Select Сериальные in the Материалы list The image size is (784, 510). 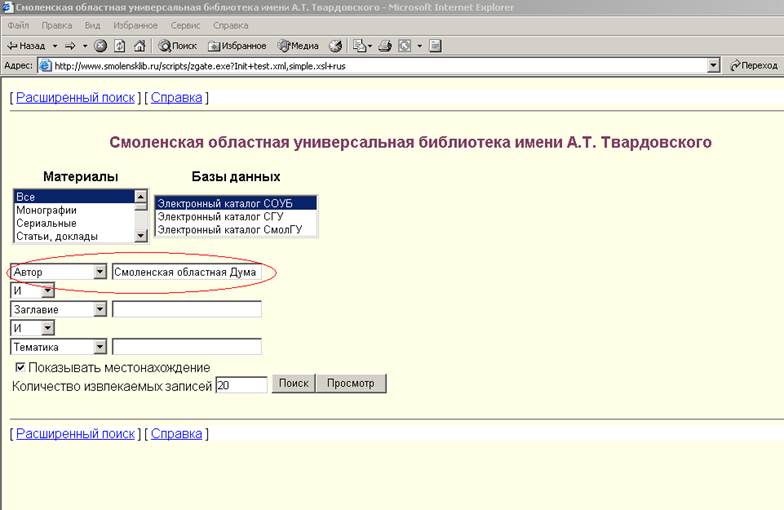coord(74,223)
